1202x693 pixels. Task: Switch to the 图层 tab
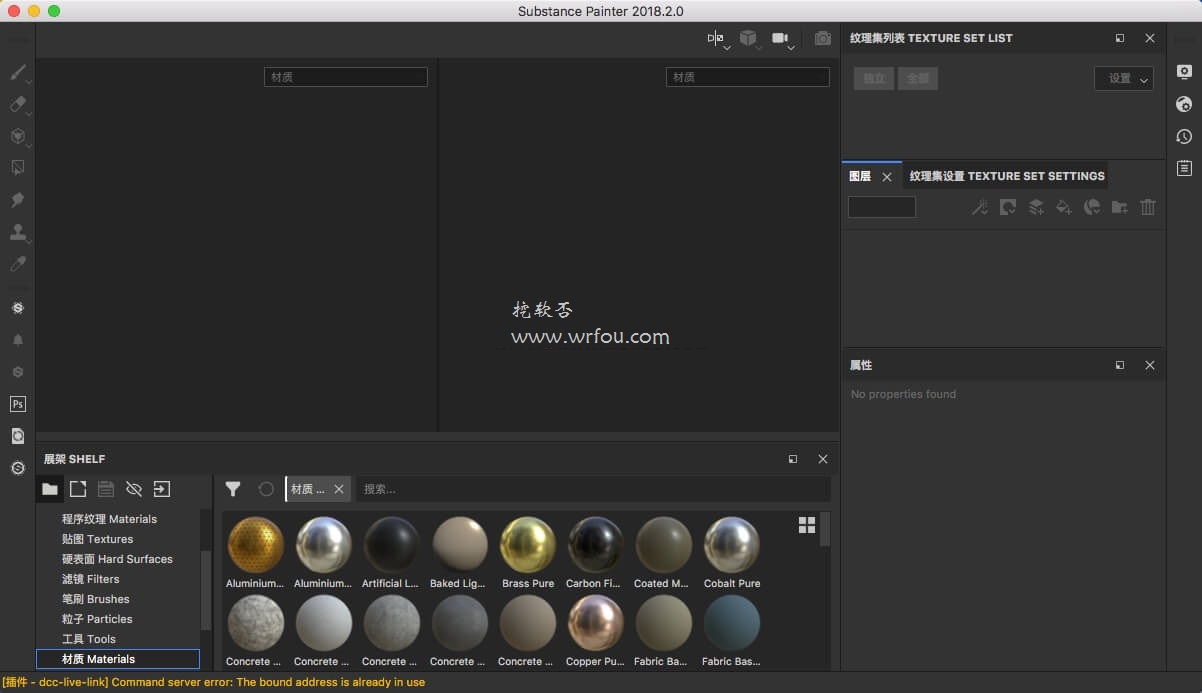click(860, 176)
